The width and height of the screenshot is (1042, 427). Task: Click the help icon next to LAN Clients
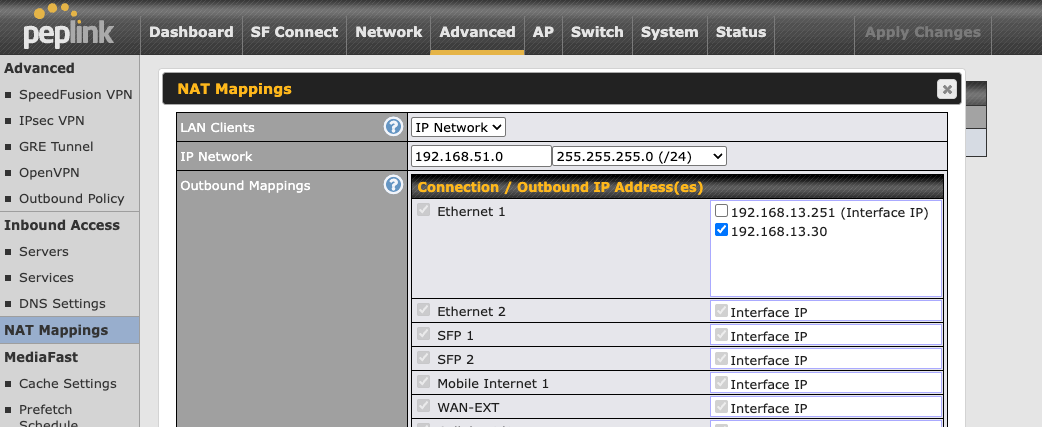[x=393, y=127]
